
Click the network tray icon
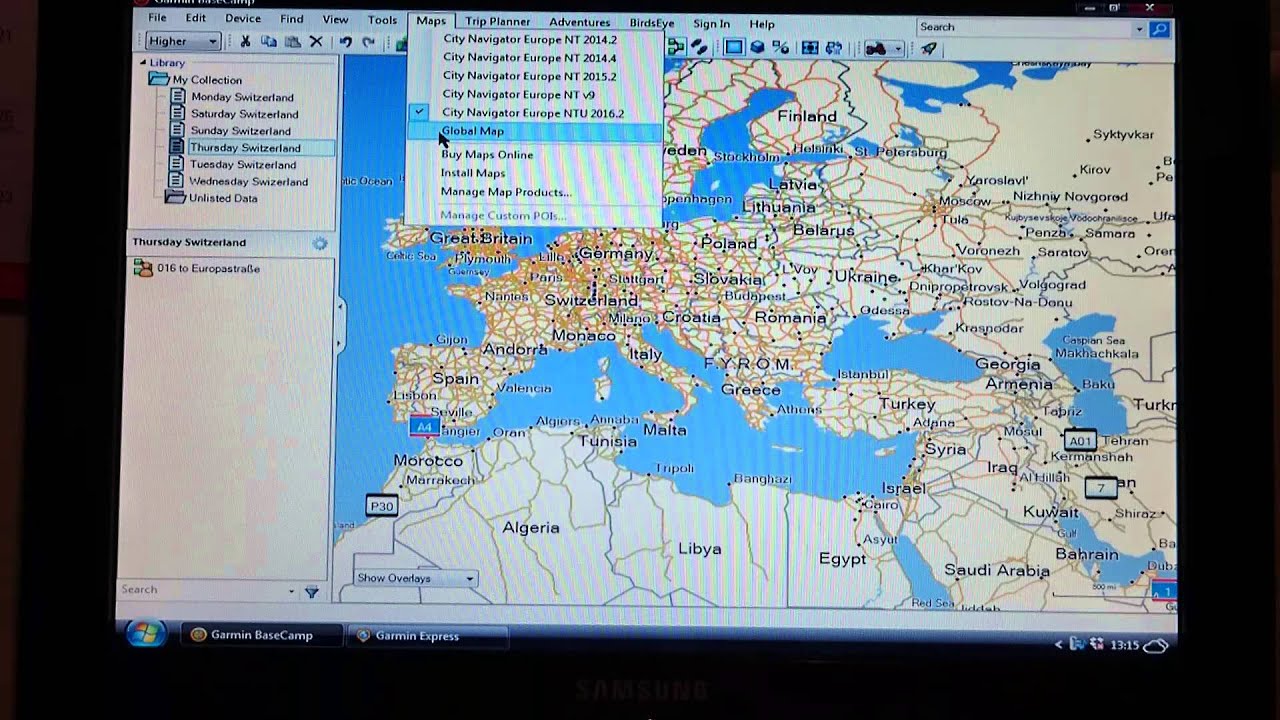coord(1078,644)
